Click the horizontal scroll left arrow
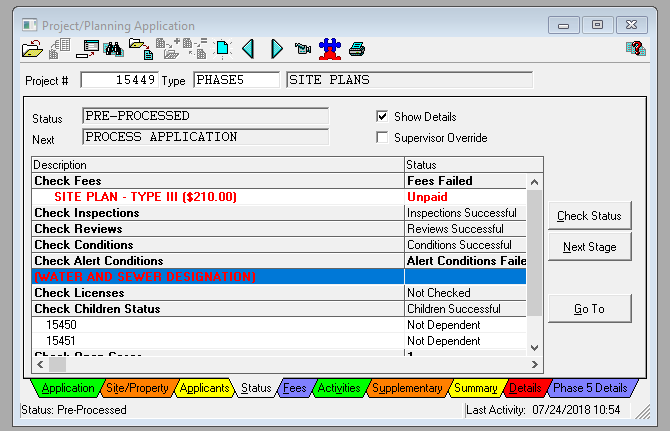The height and width of the screenshot is (431, 670). [40, 364]
